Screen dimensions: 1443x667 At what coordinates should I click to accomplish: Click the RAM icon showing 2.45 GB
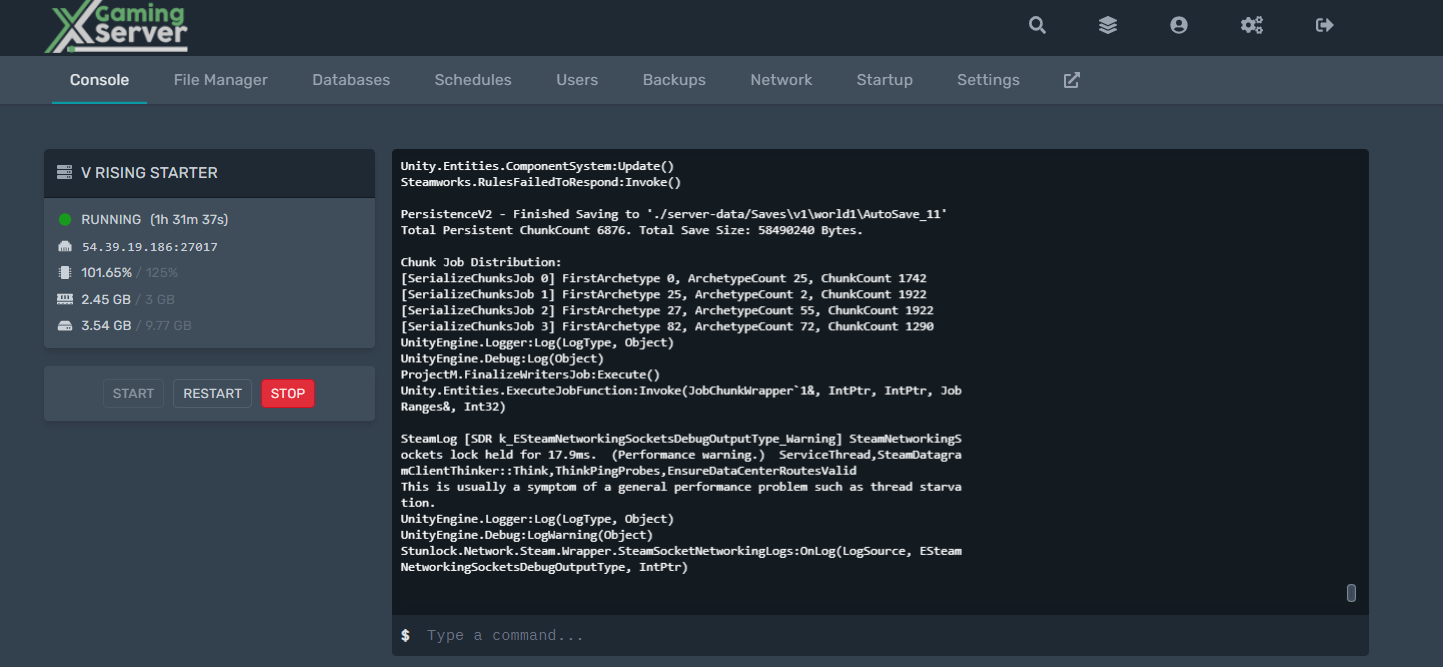click(x=65, y=298)
